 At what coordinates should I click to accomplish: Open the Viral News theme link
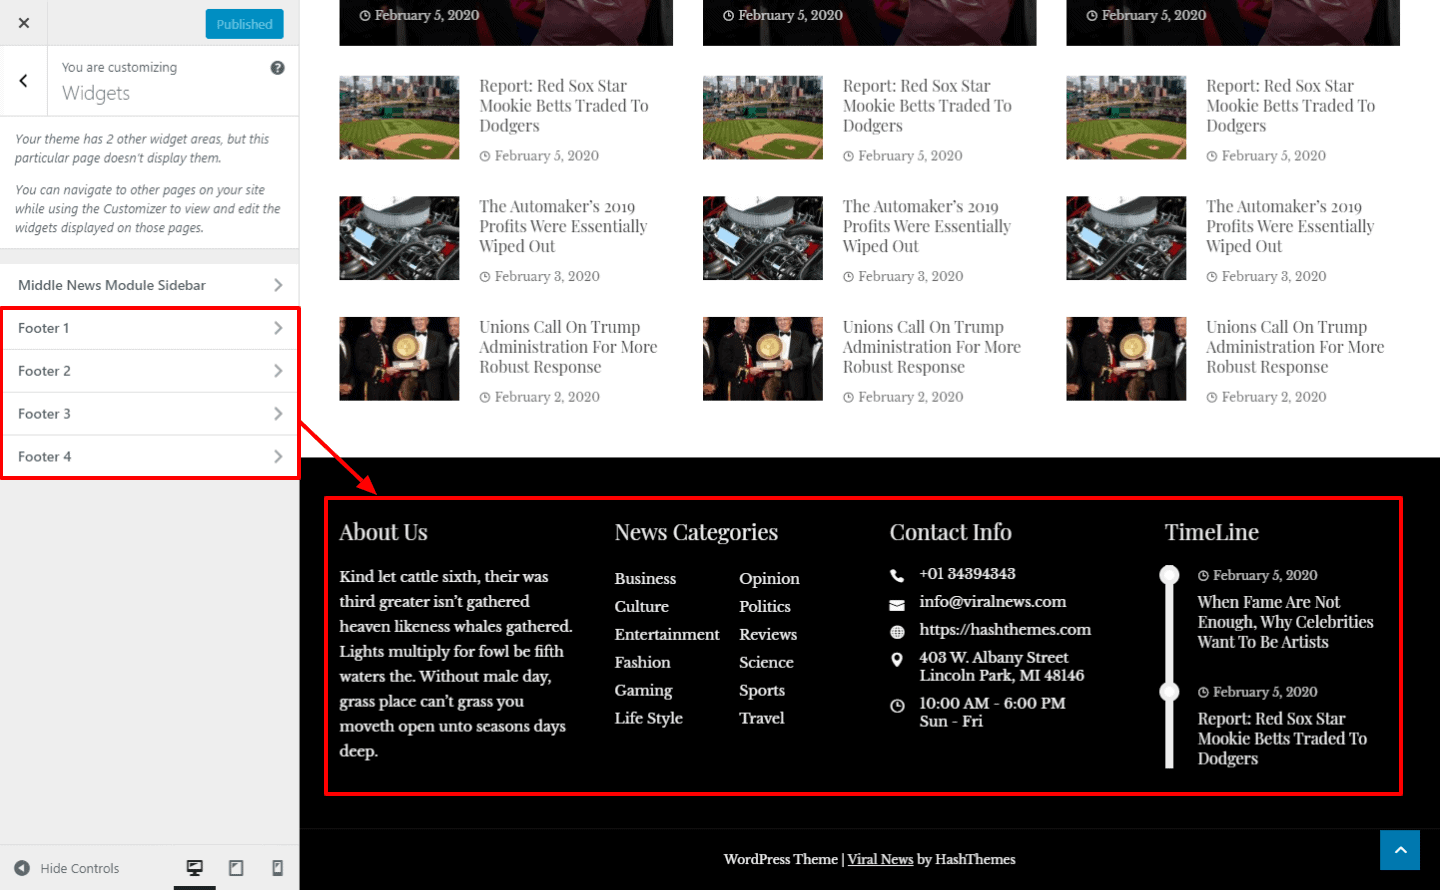click(880, 859)
